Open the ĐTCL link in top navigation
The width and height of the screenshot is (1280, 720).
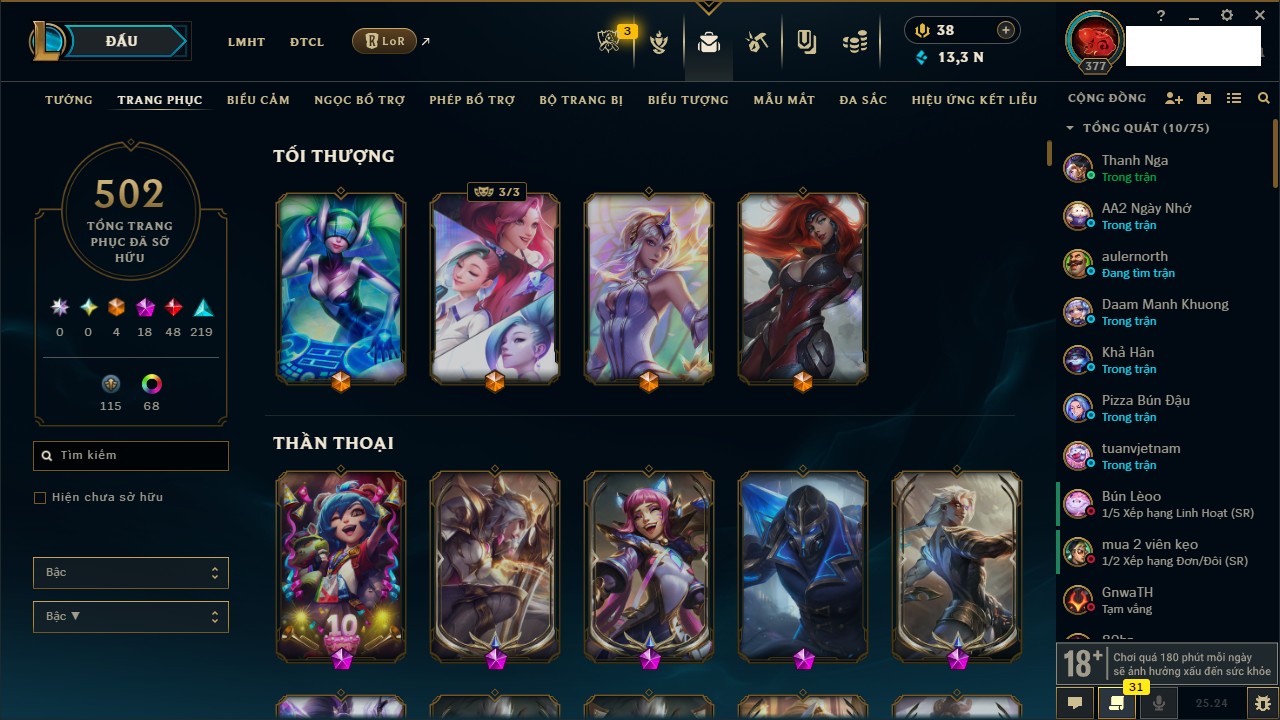pos(307,42)
